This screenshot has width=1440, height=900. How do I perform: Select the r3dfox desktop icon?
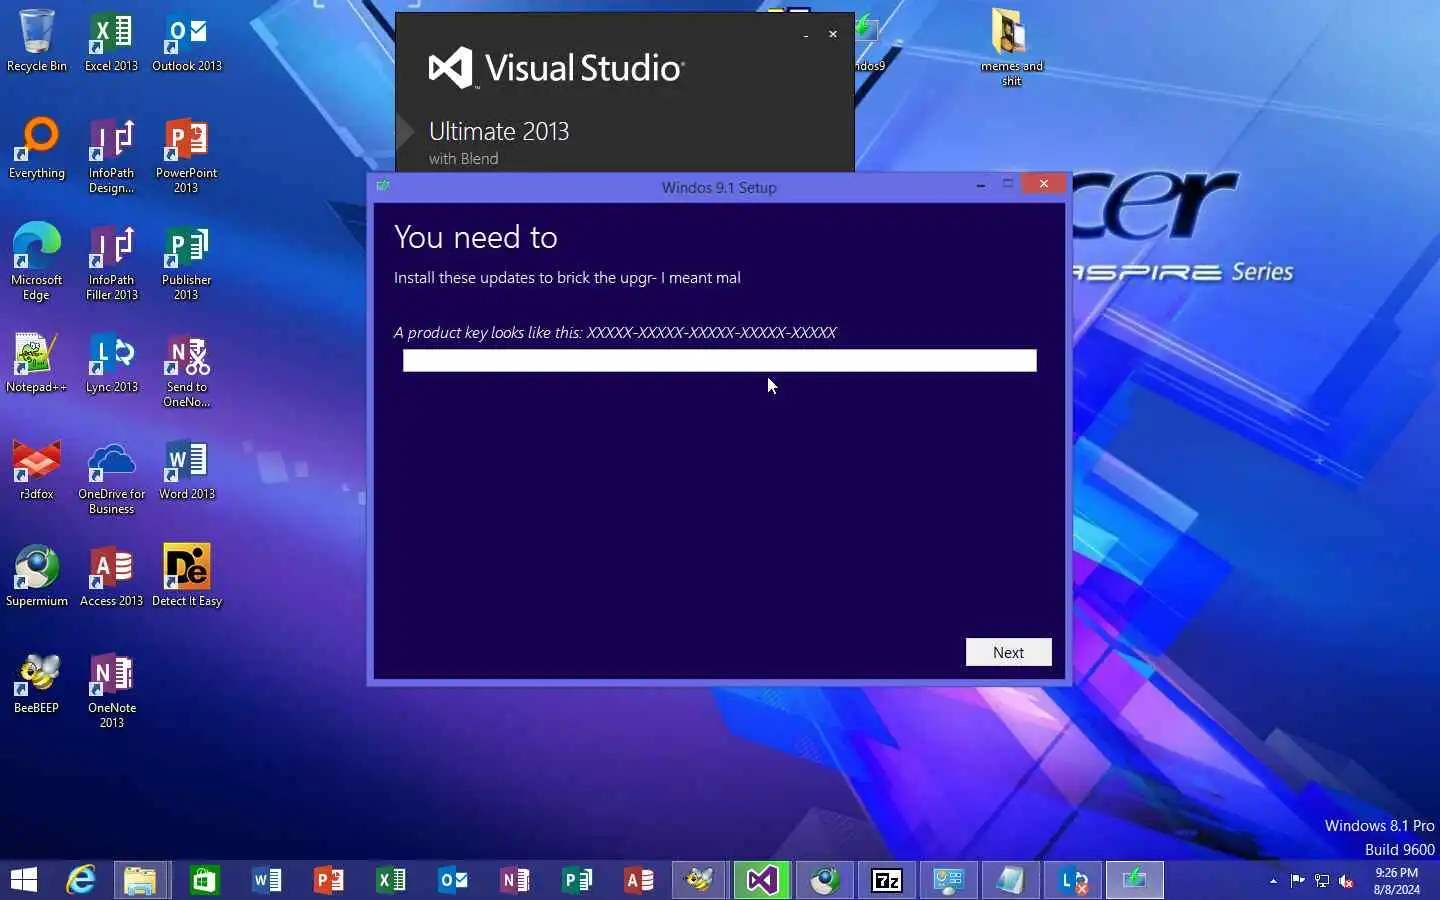(x=37, y=469)
